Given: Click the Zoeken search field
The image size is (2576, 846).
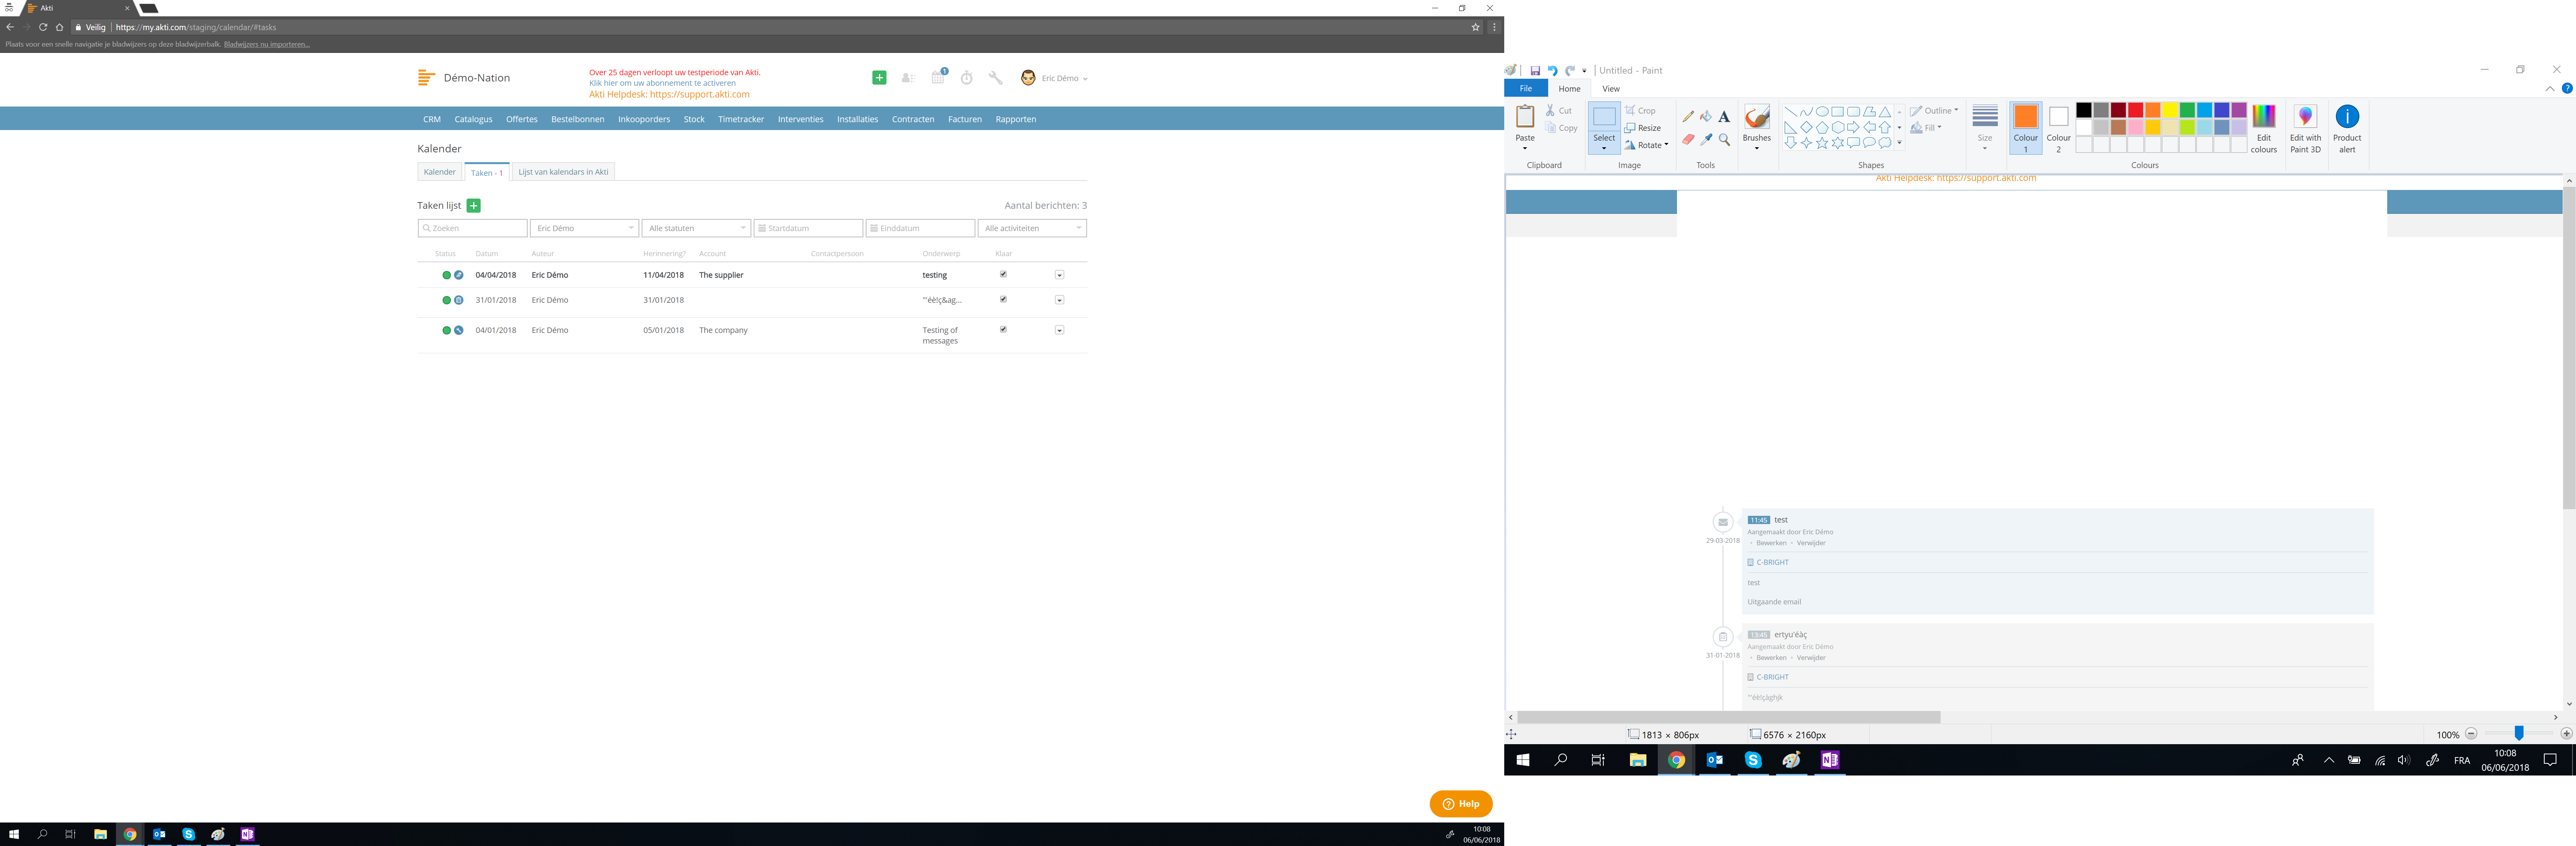Looking at the screenshot, I should [472, 228].
